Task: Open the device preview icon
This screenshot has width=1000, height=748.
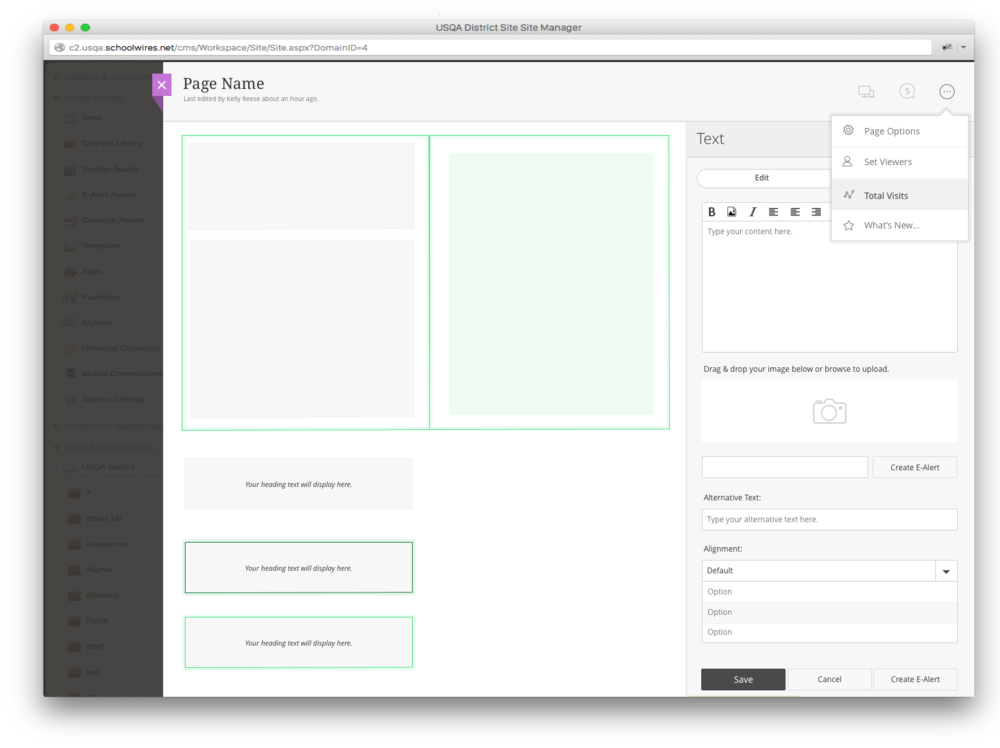Action: (865, 92)
